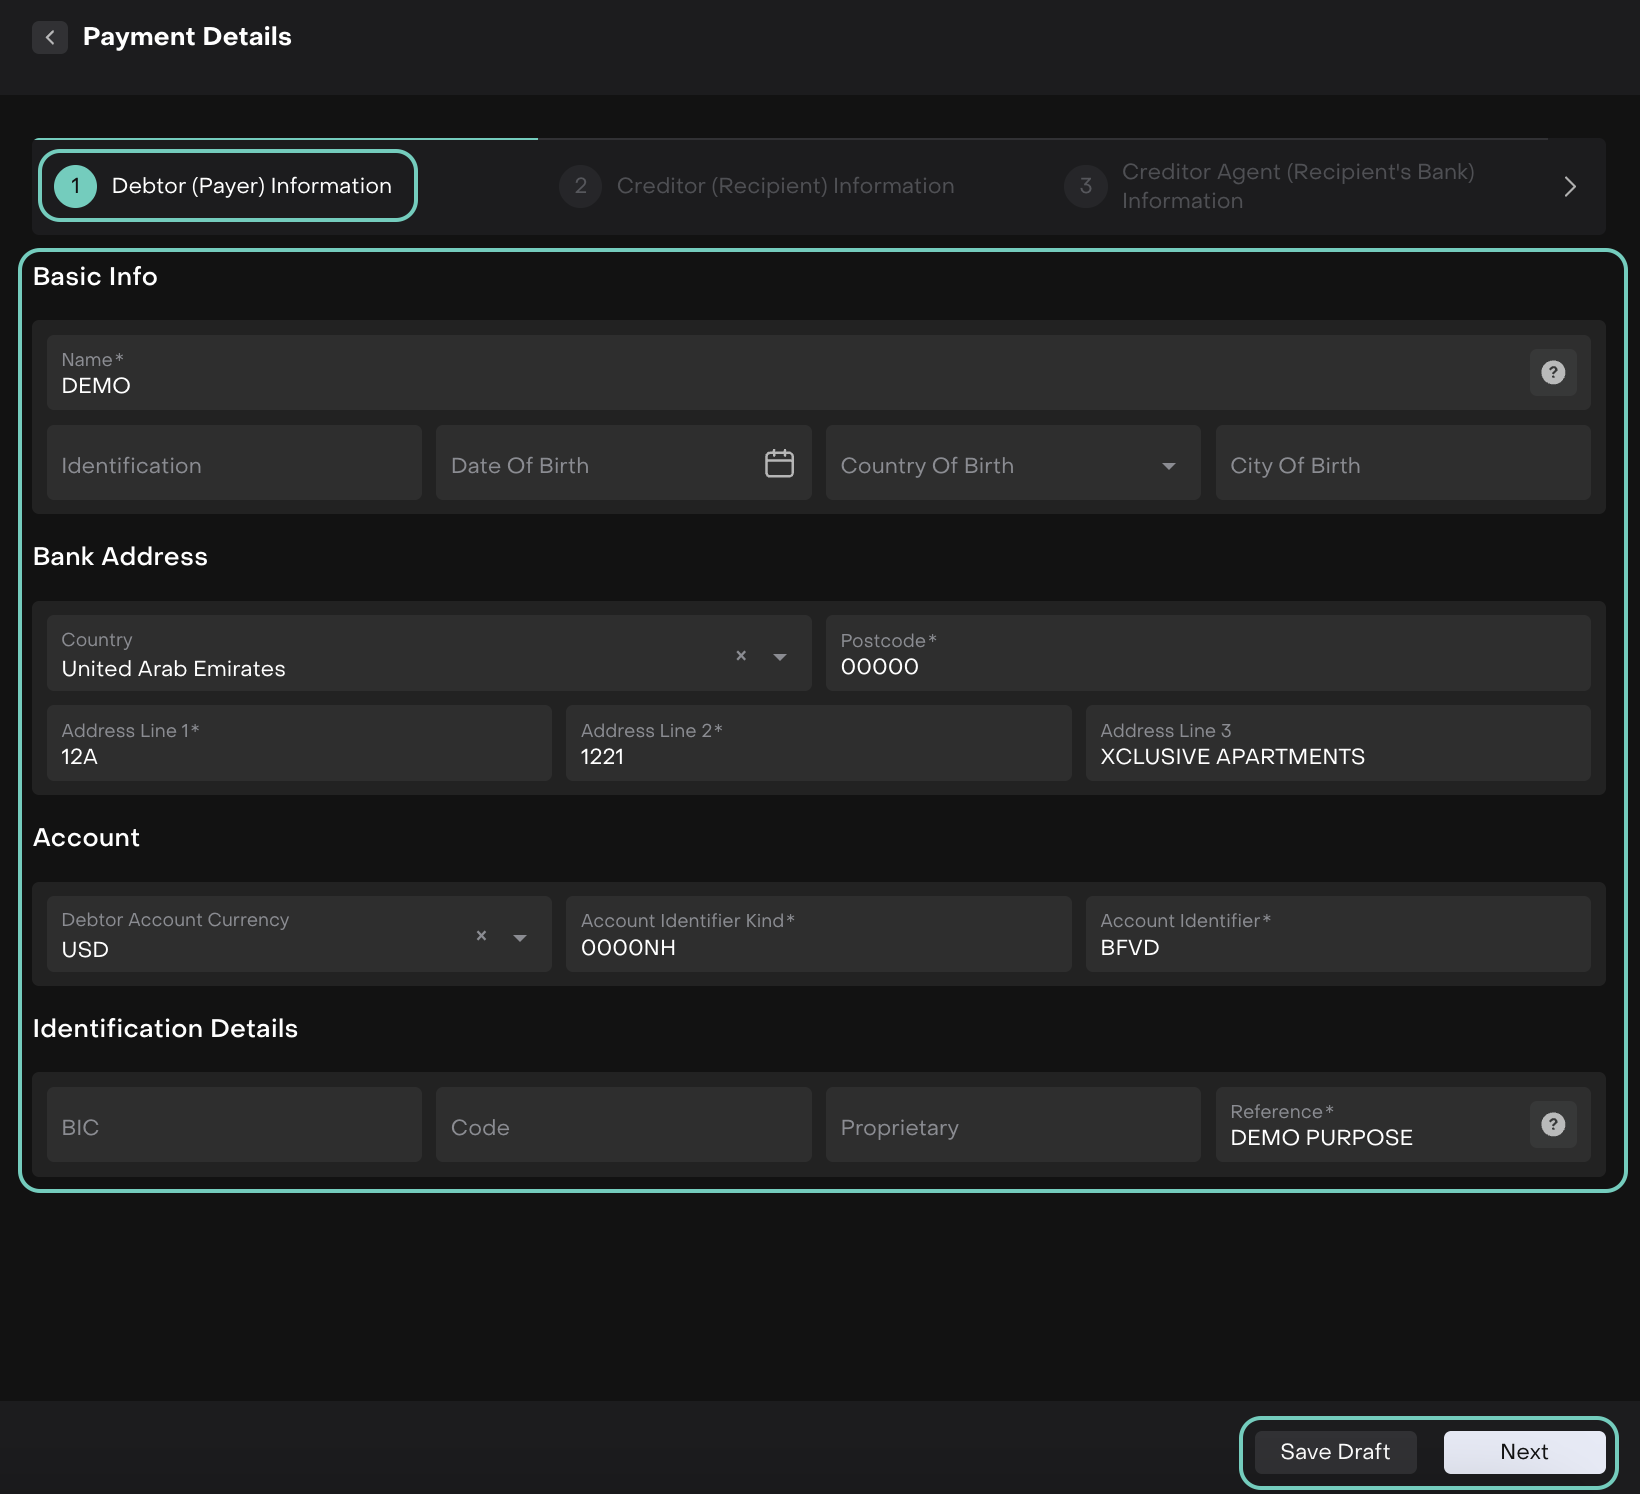Switch to Creditor Agent (Recipient's Bank) step

point(1270,186)
